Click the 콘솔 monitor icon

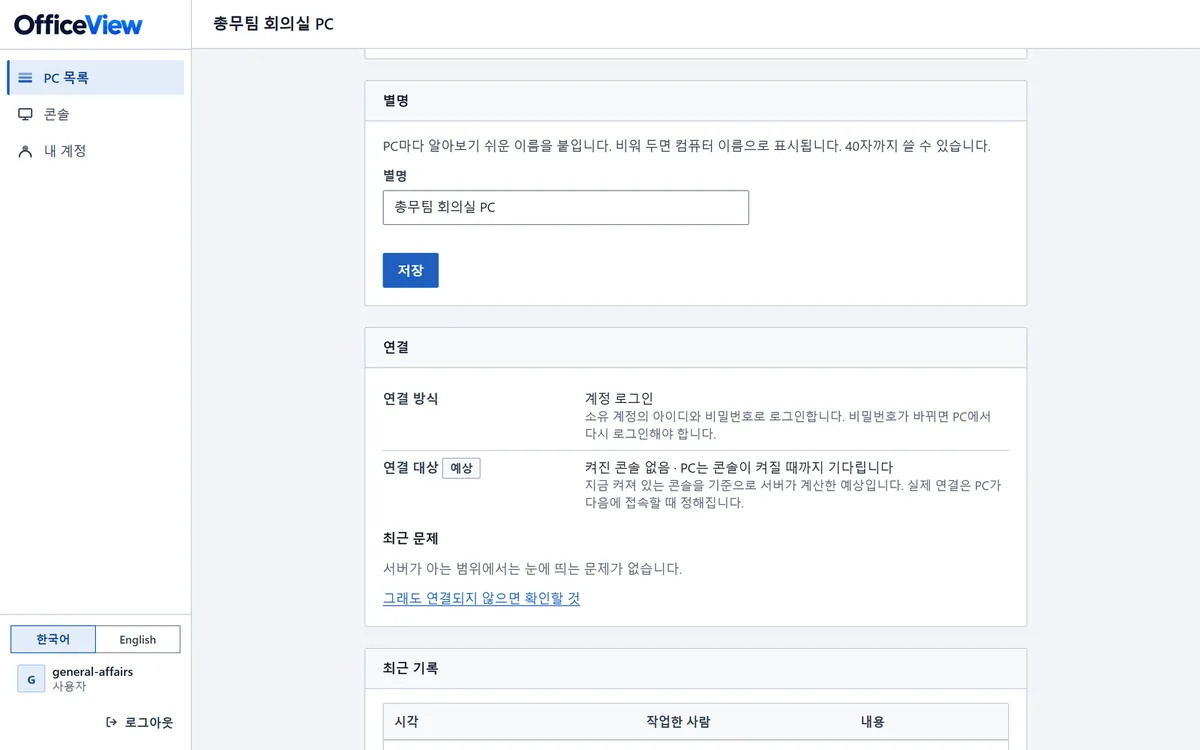click(26, 115)
